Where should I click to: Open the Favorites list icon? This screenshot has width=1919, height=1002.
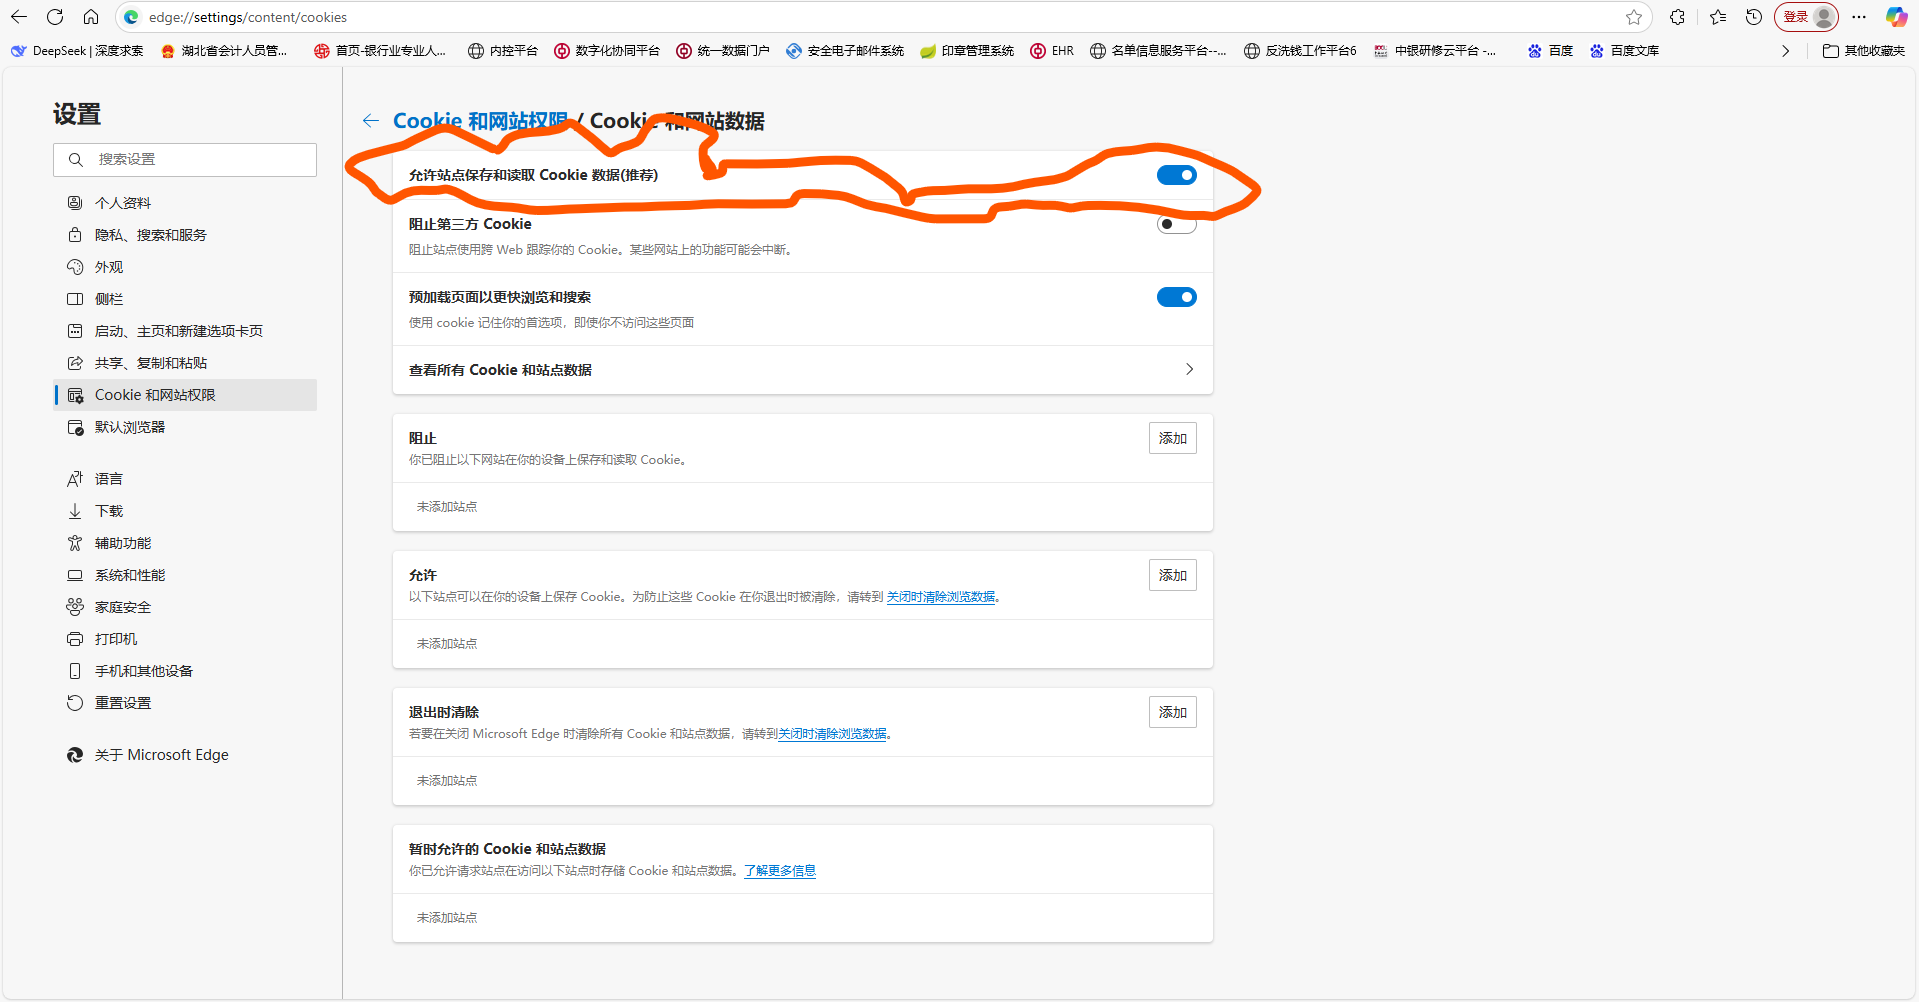coord(1718,17)
